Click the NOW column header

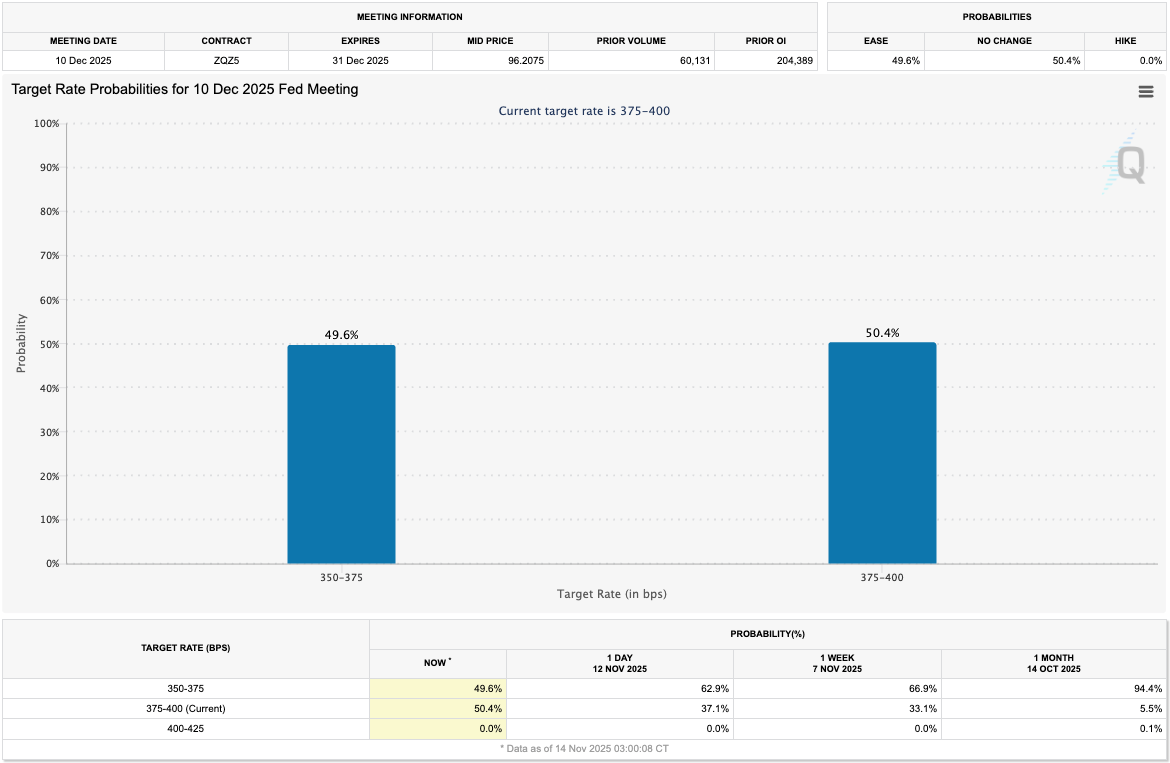(437, 662)
